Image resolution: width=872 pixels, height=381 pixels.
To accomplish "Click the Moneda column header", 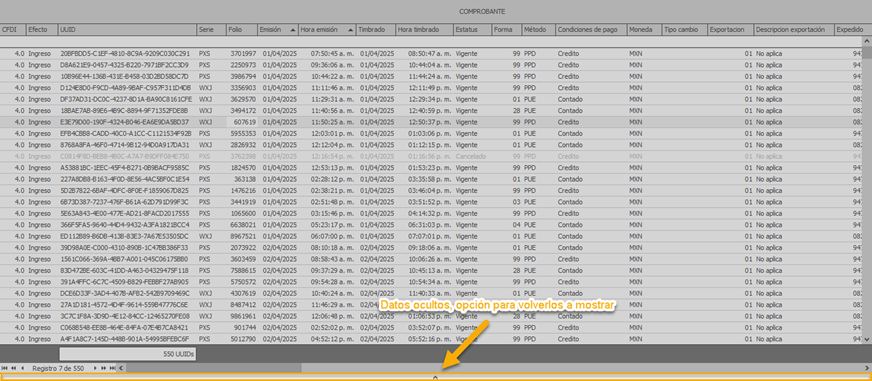I will [644, 29].
